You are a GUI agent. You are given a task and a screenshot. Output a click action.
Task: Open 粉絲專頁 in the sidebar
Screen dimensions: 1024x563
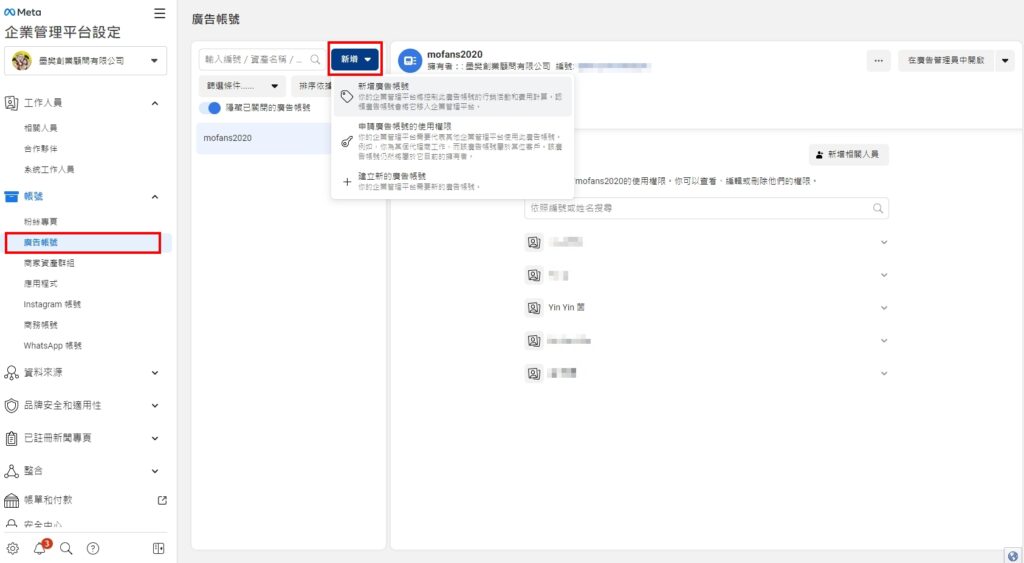click(40, 222)
